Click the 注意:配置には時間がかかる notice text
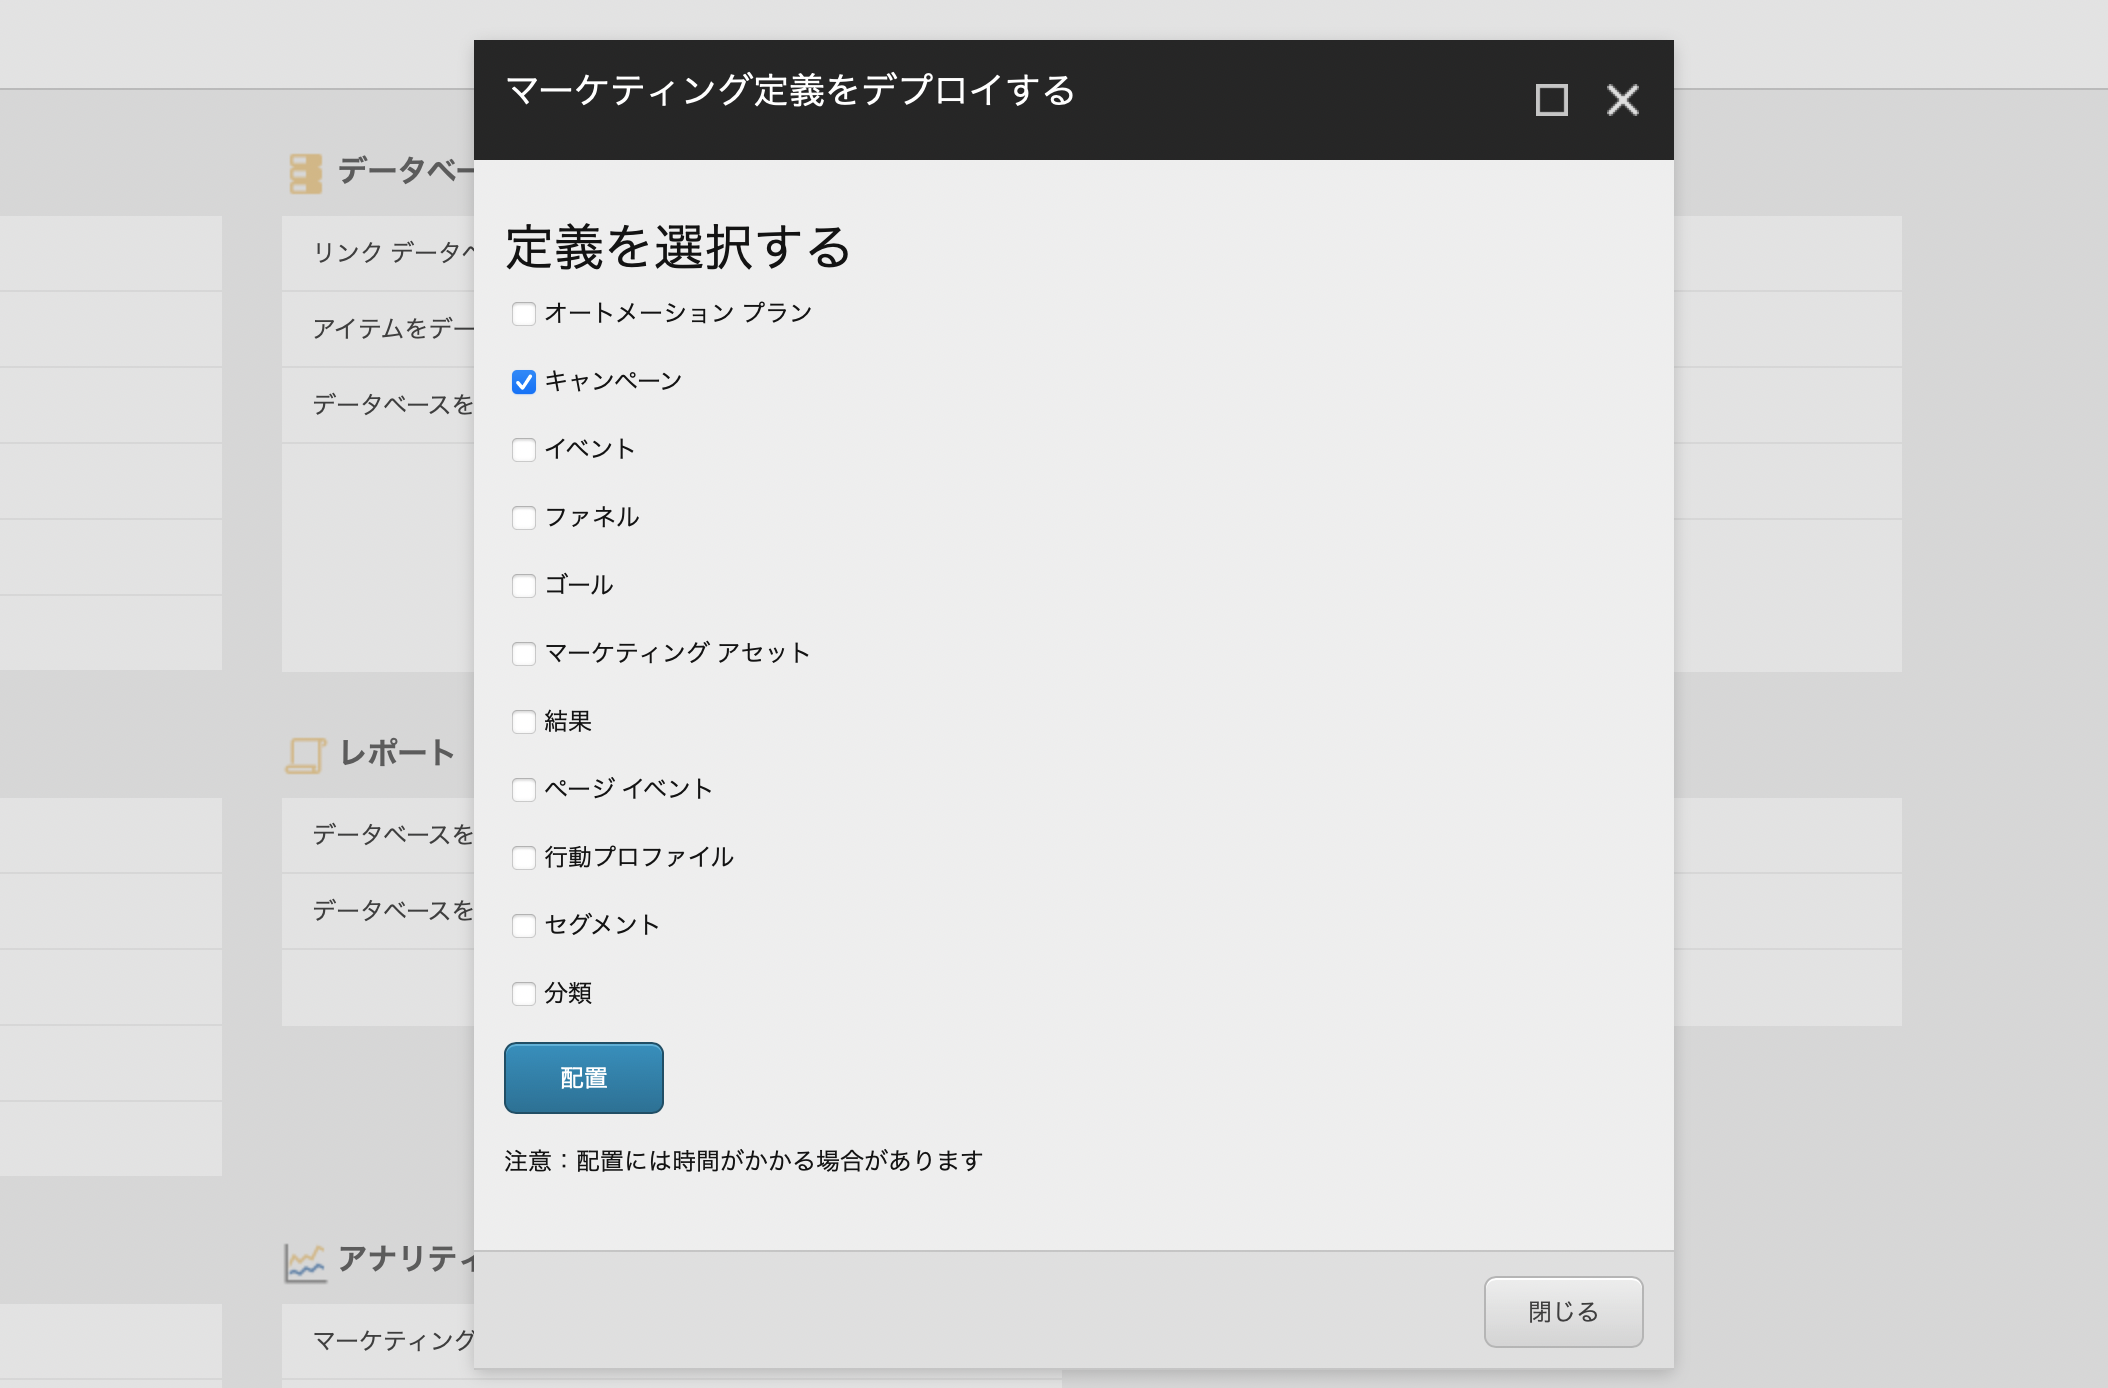 click(x=744, y=1161)
